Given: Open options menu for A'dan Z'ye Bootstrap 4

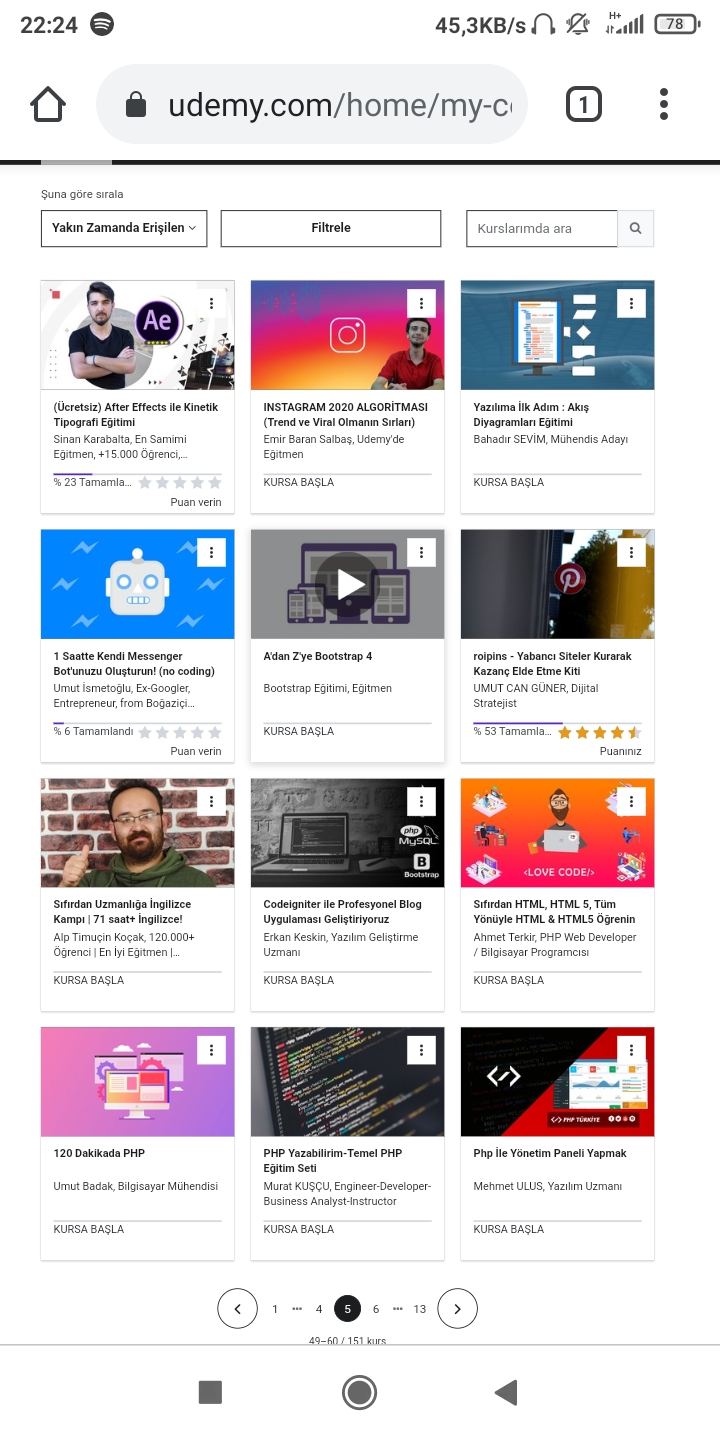Looking at the screenshot, I should pyautogui.click(x=421, y=553).
